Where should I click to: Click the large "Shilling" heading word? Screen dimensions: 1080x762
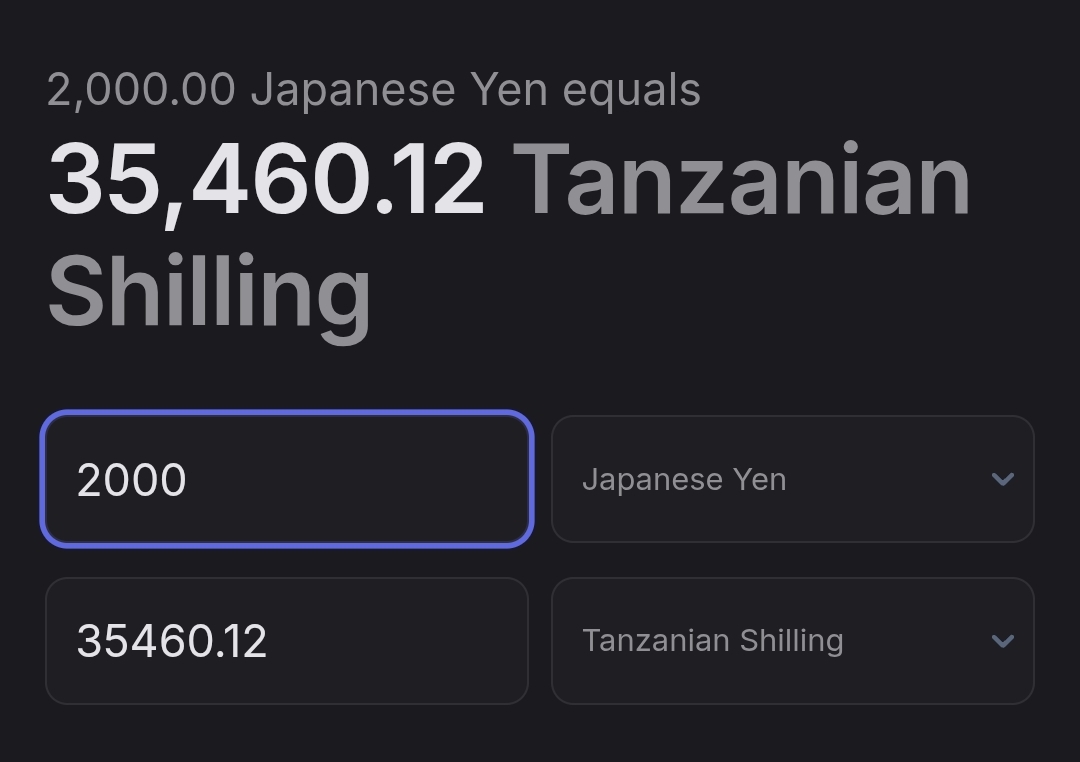(x=209, y=292)
